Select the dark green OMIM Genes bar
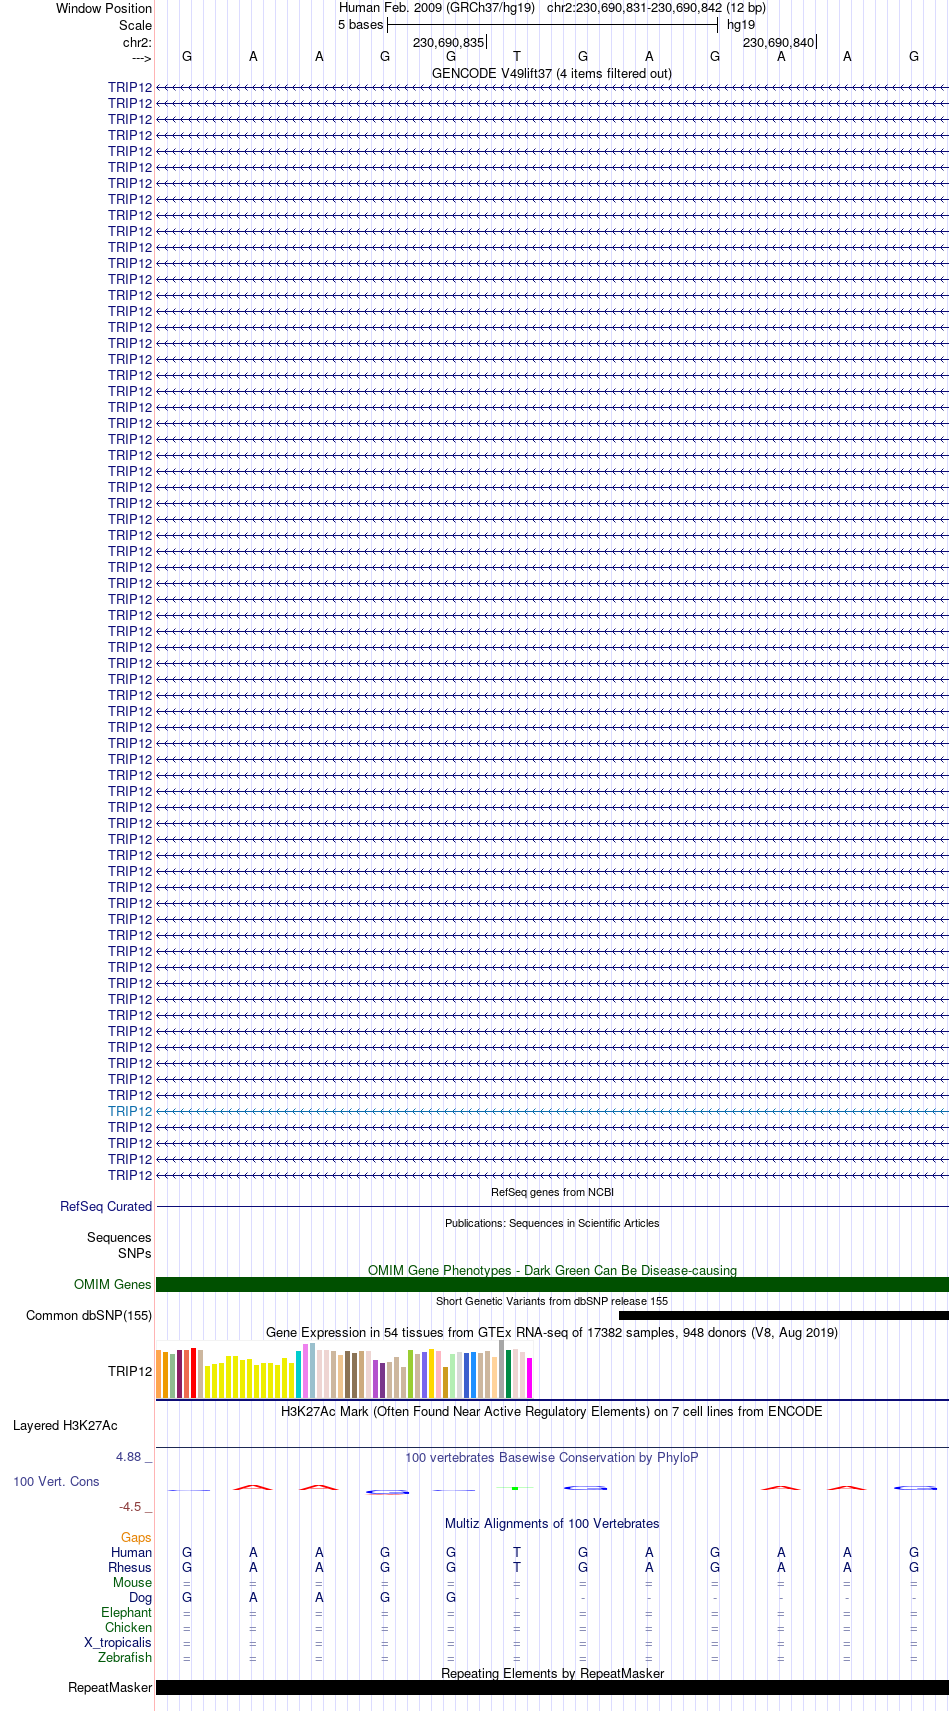Image resolution: width=950 pixels, height=1711 pixels. point(552,1285)
